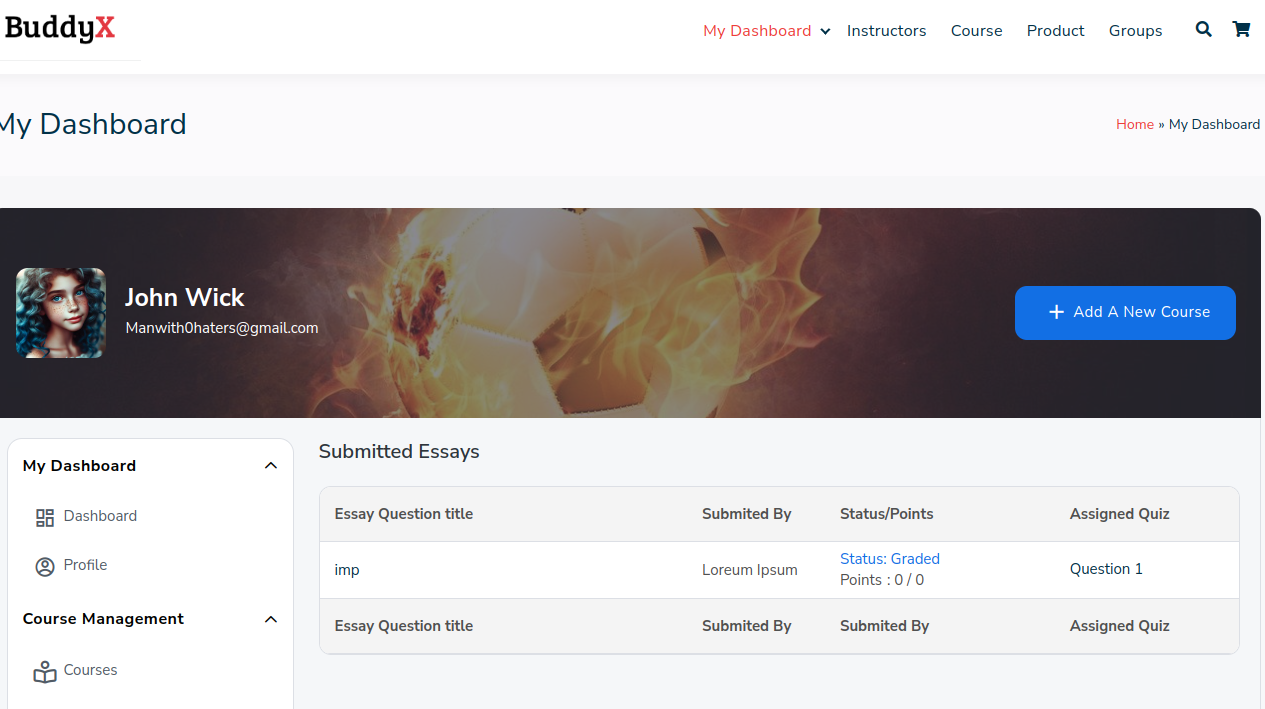This screenshot has width=1265, height=709.
Task: Open the Instructors menu item
Action: (x=886, y=31)
